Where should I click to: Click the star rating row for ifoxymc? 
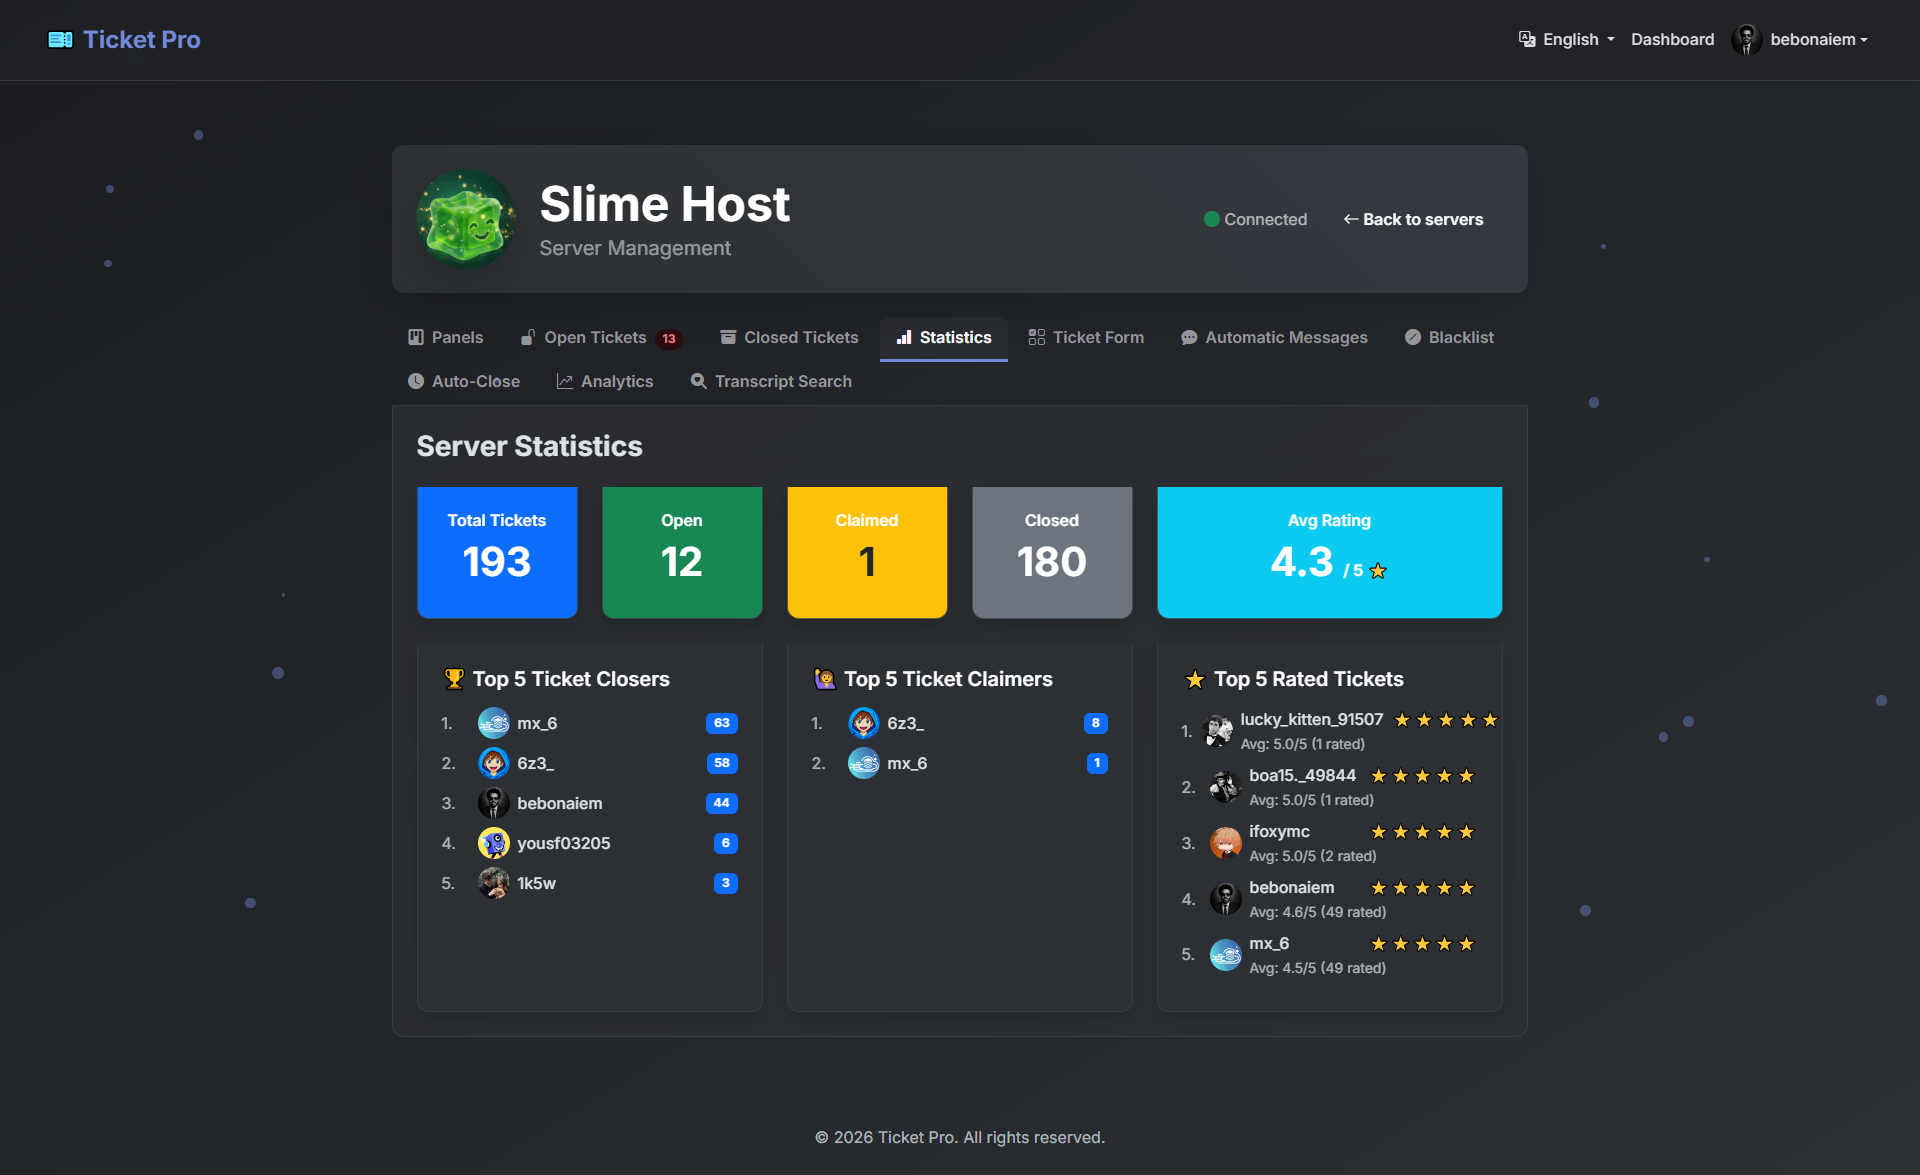click(x=1422, y=832)
